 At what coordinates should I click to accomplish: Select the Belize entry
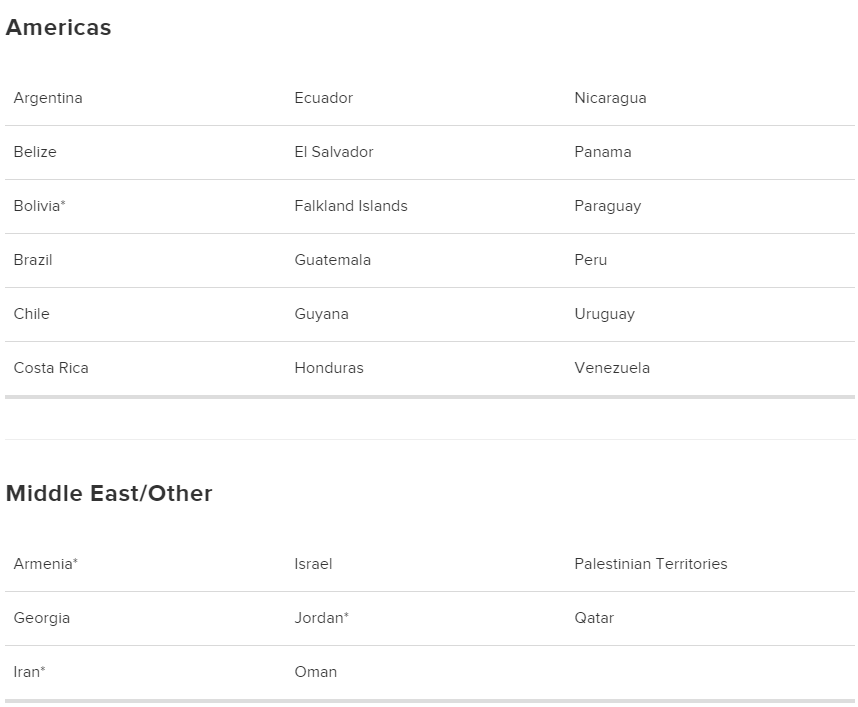(35, 152)
